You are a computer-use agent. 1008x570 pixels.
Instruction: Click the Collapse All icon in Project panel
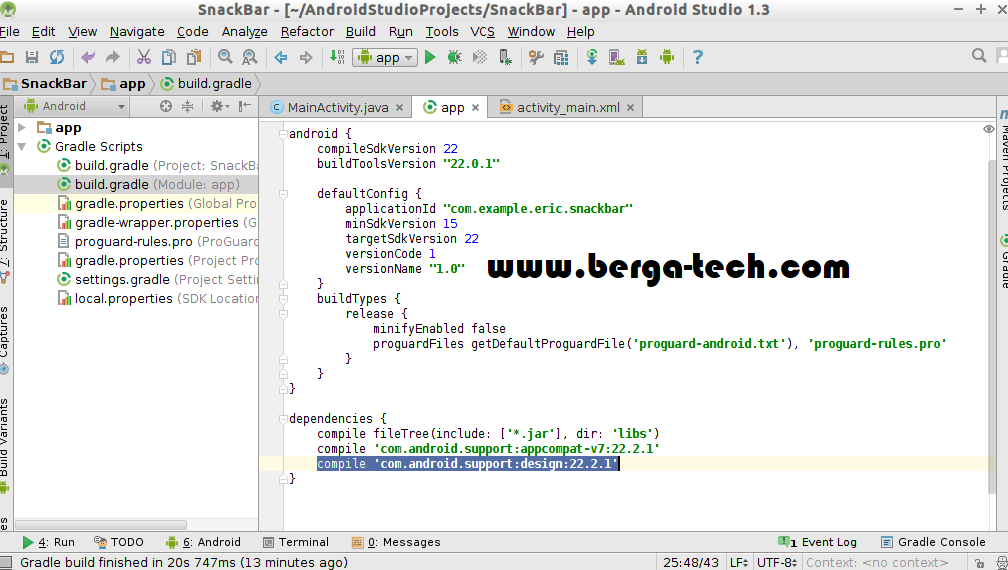click(x=187, y=106)
